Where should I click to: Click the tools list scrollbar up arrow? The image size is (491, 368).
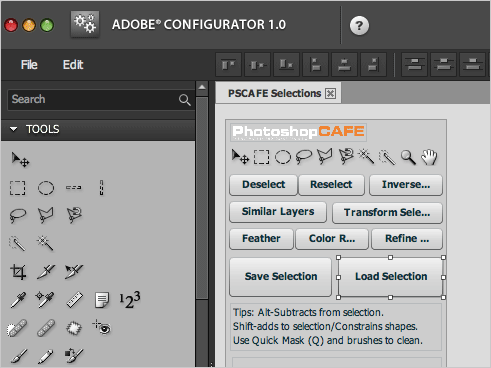[x=202, y=88]
